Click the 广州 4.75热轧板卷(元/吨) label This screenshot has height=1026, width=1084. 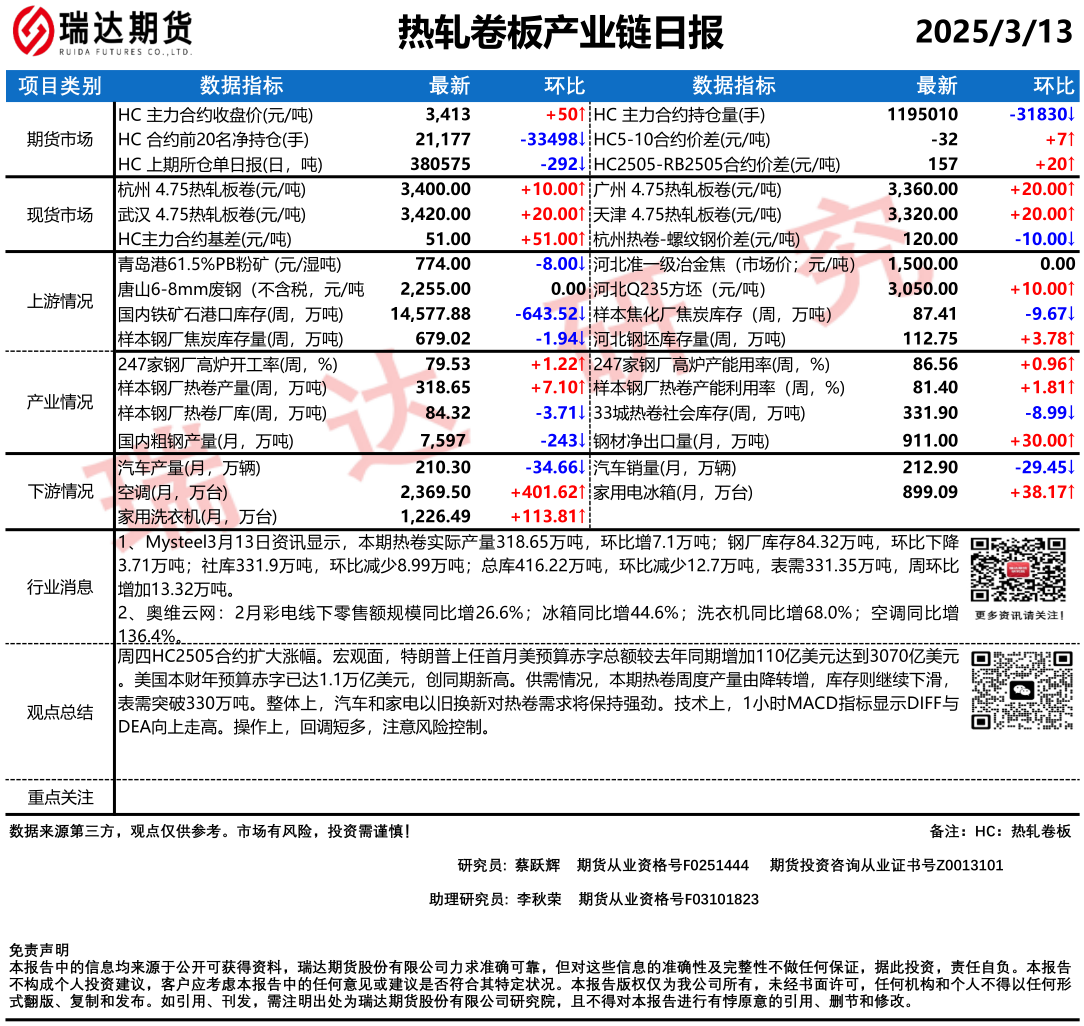pos(687,189)
